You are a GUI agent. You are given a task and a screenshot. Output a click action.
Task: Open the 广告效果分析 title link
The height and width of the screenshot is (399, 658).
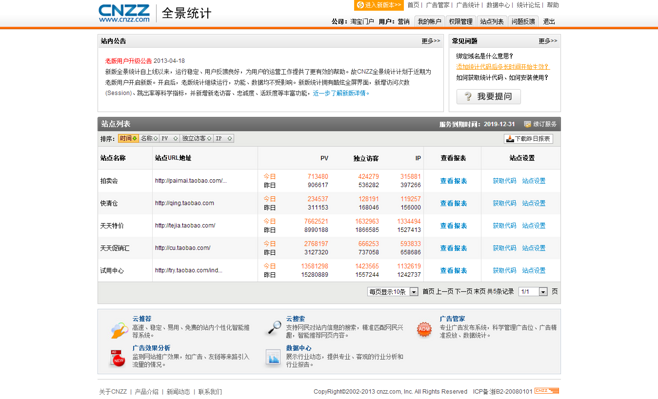coord(151,348)
